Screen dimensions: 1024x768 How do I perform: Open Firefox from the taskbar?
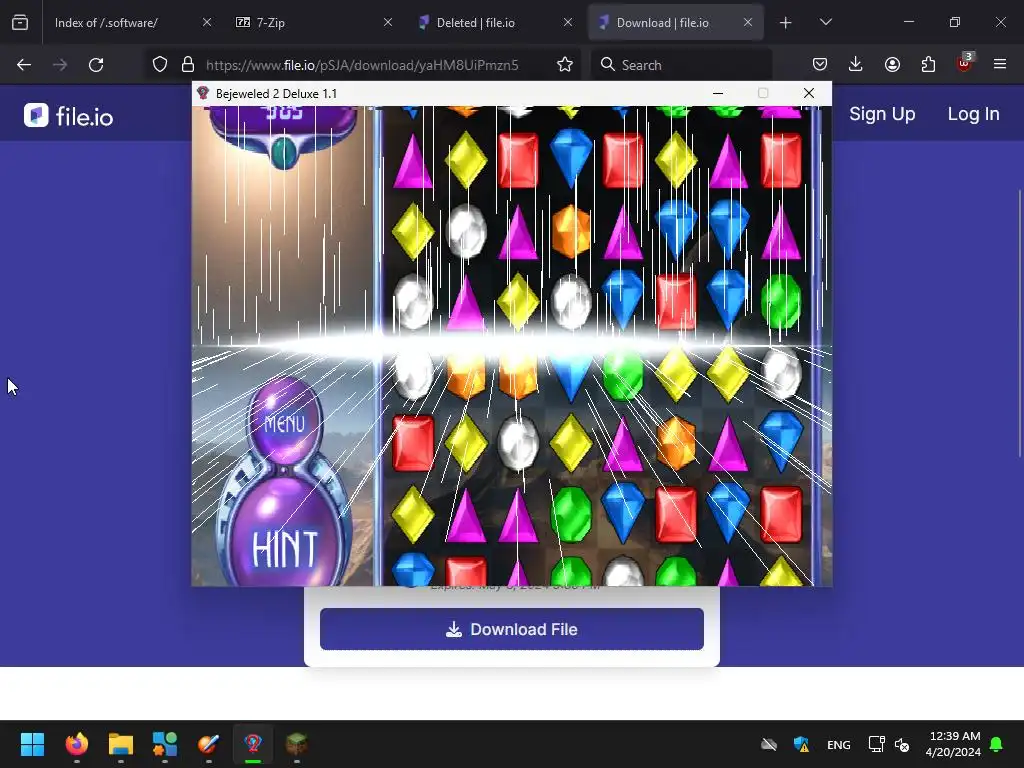click(x=77, y=744)
